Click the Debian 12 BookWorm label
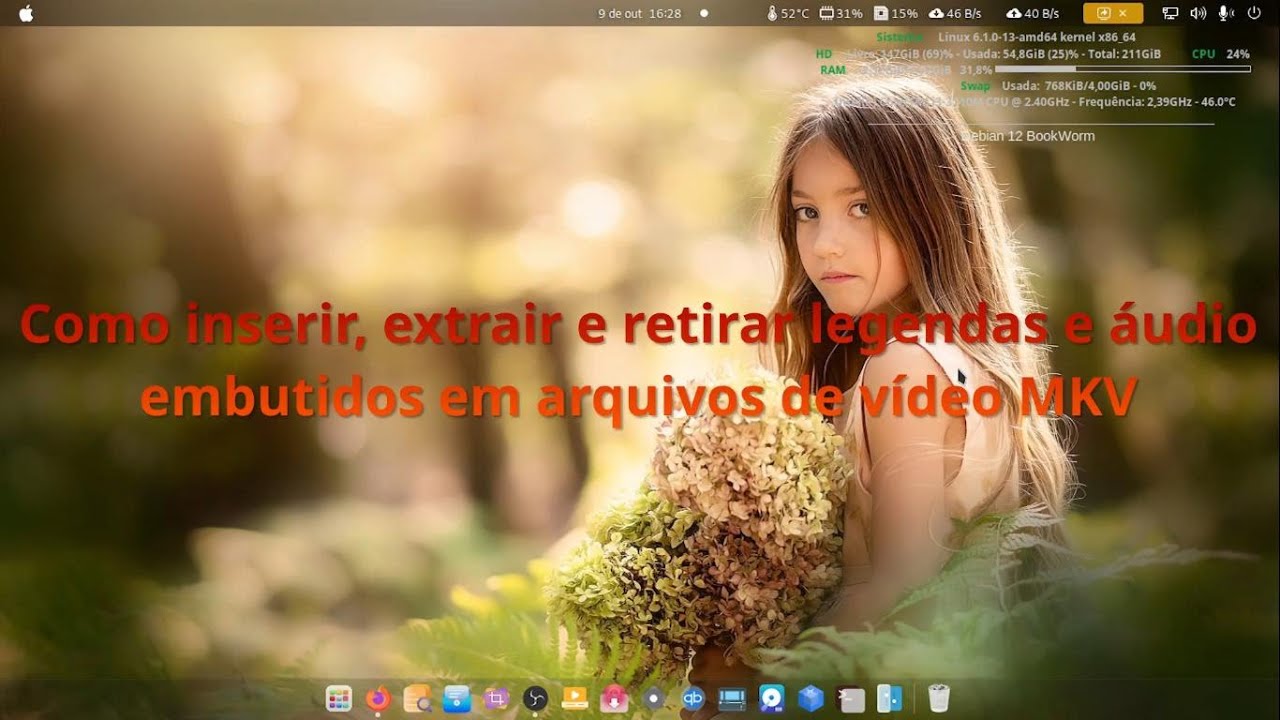The image size is (1280, 720). coord(1028,136)
